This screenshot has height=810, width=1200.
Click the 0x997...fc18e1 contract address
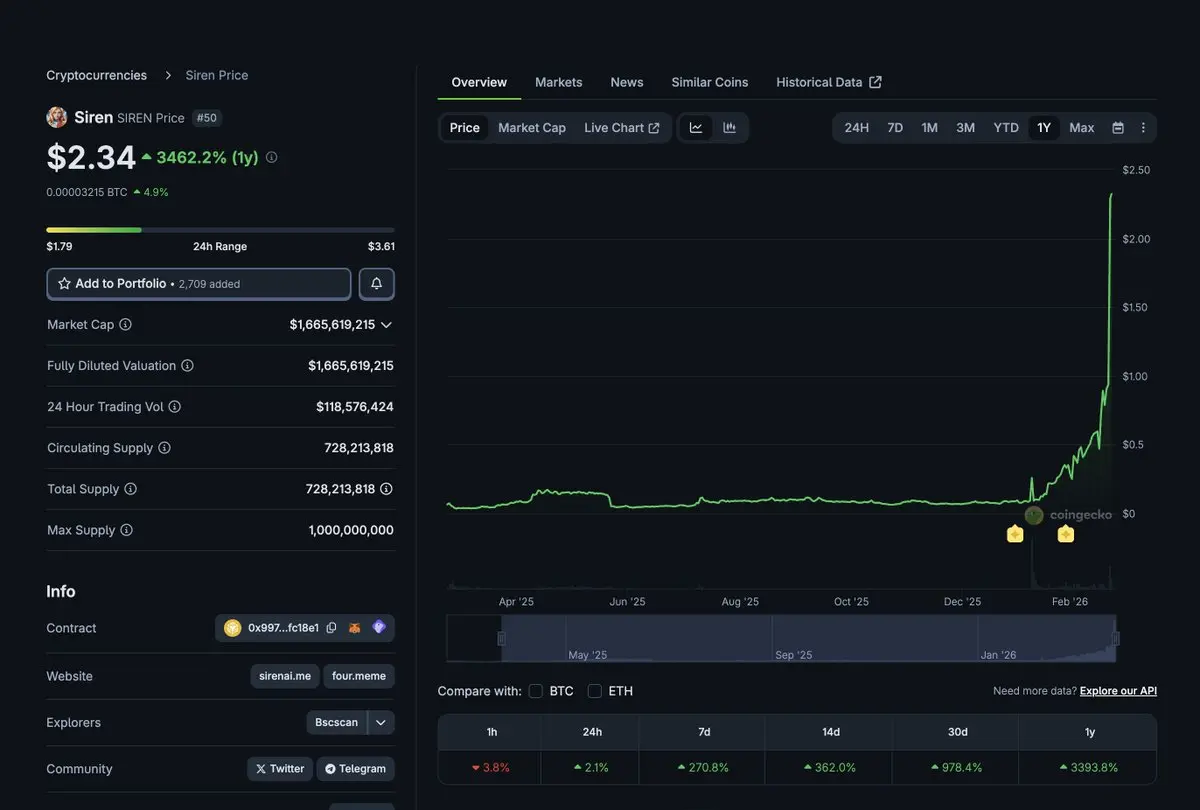point(283,628)
